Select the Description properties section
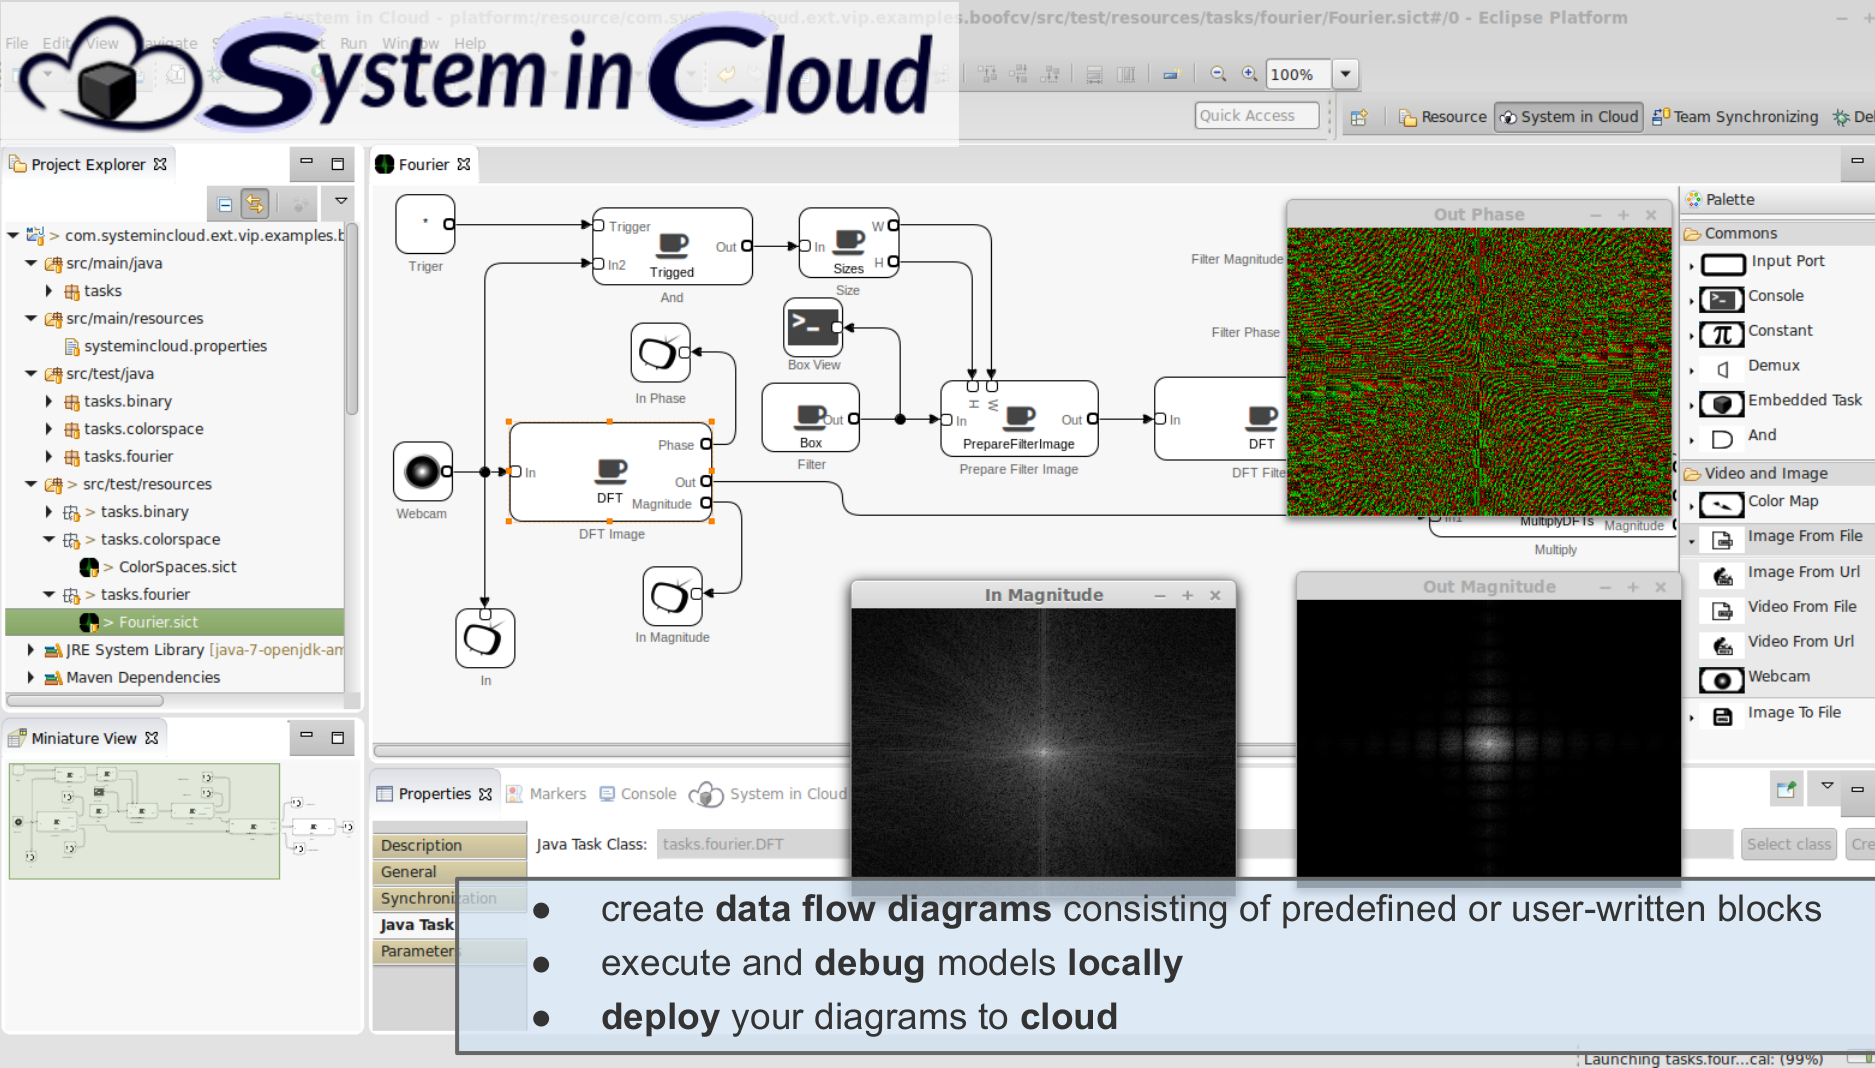The width and height of the screenshot is (1875, 1068). 449,846
